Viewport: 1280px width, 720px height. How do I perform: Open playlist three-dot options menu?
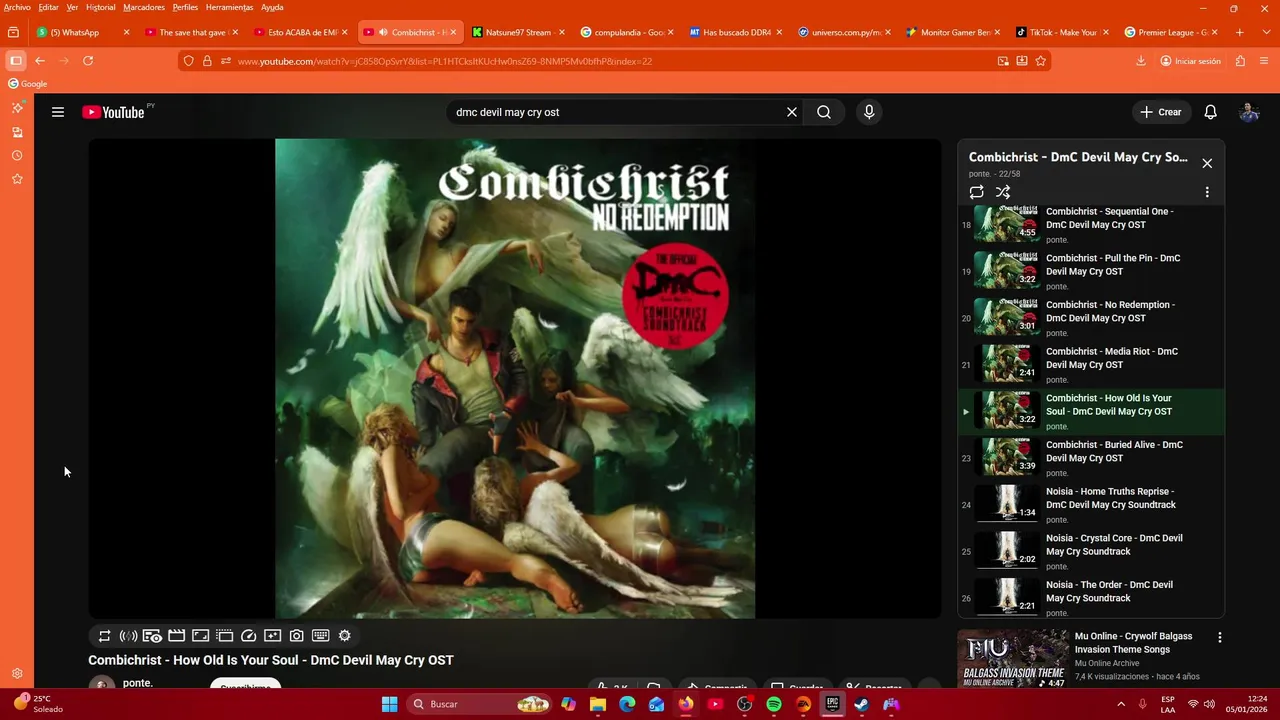[x=1207, y=192]
